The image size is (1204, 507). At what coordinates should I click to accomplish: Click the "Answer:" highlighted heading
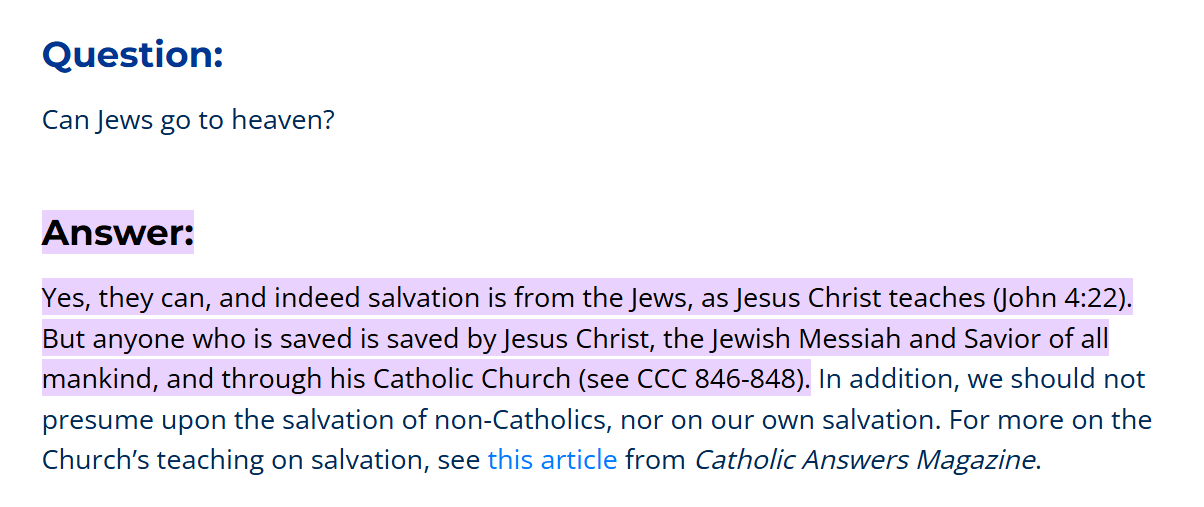click(x=117, y=232)
